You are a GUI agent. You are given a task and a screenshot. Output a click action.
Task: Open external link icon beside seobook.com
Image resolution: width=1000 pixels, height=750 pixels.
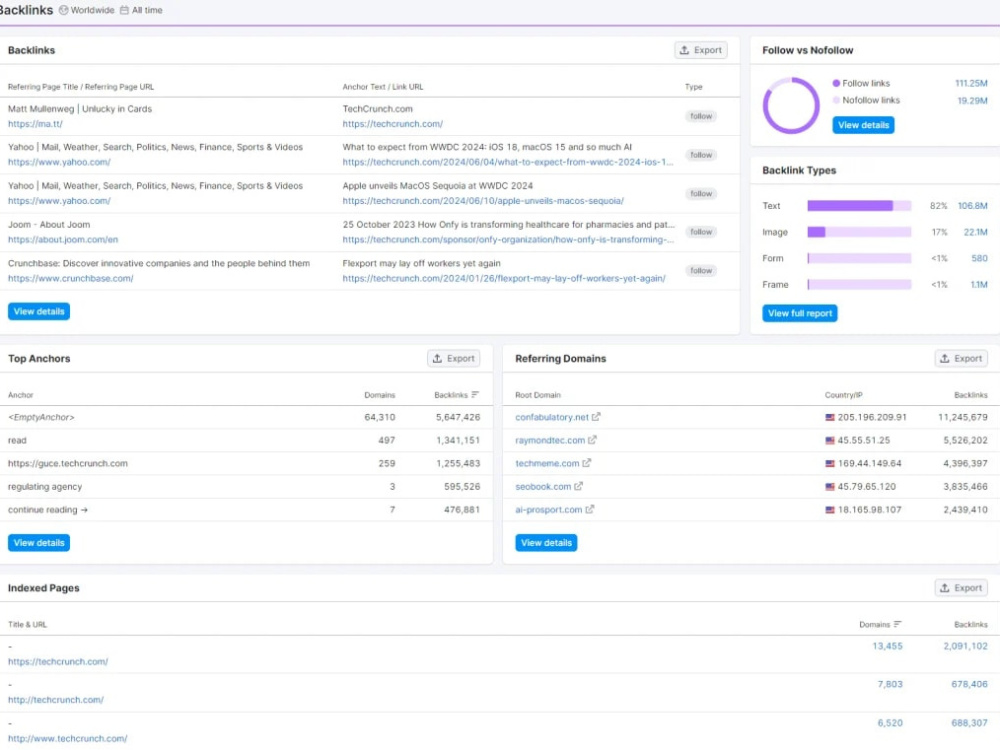pyautogui.click(x=578, y=486)
